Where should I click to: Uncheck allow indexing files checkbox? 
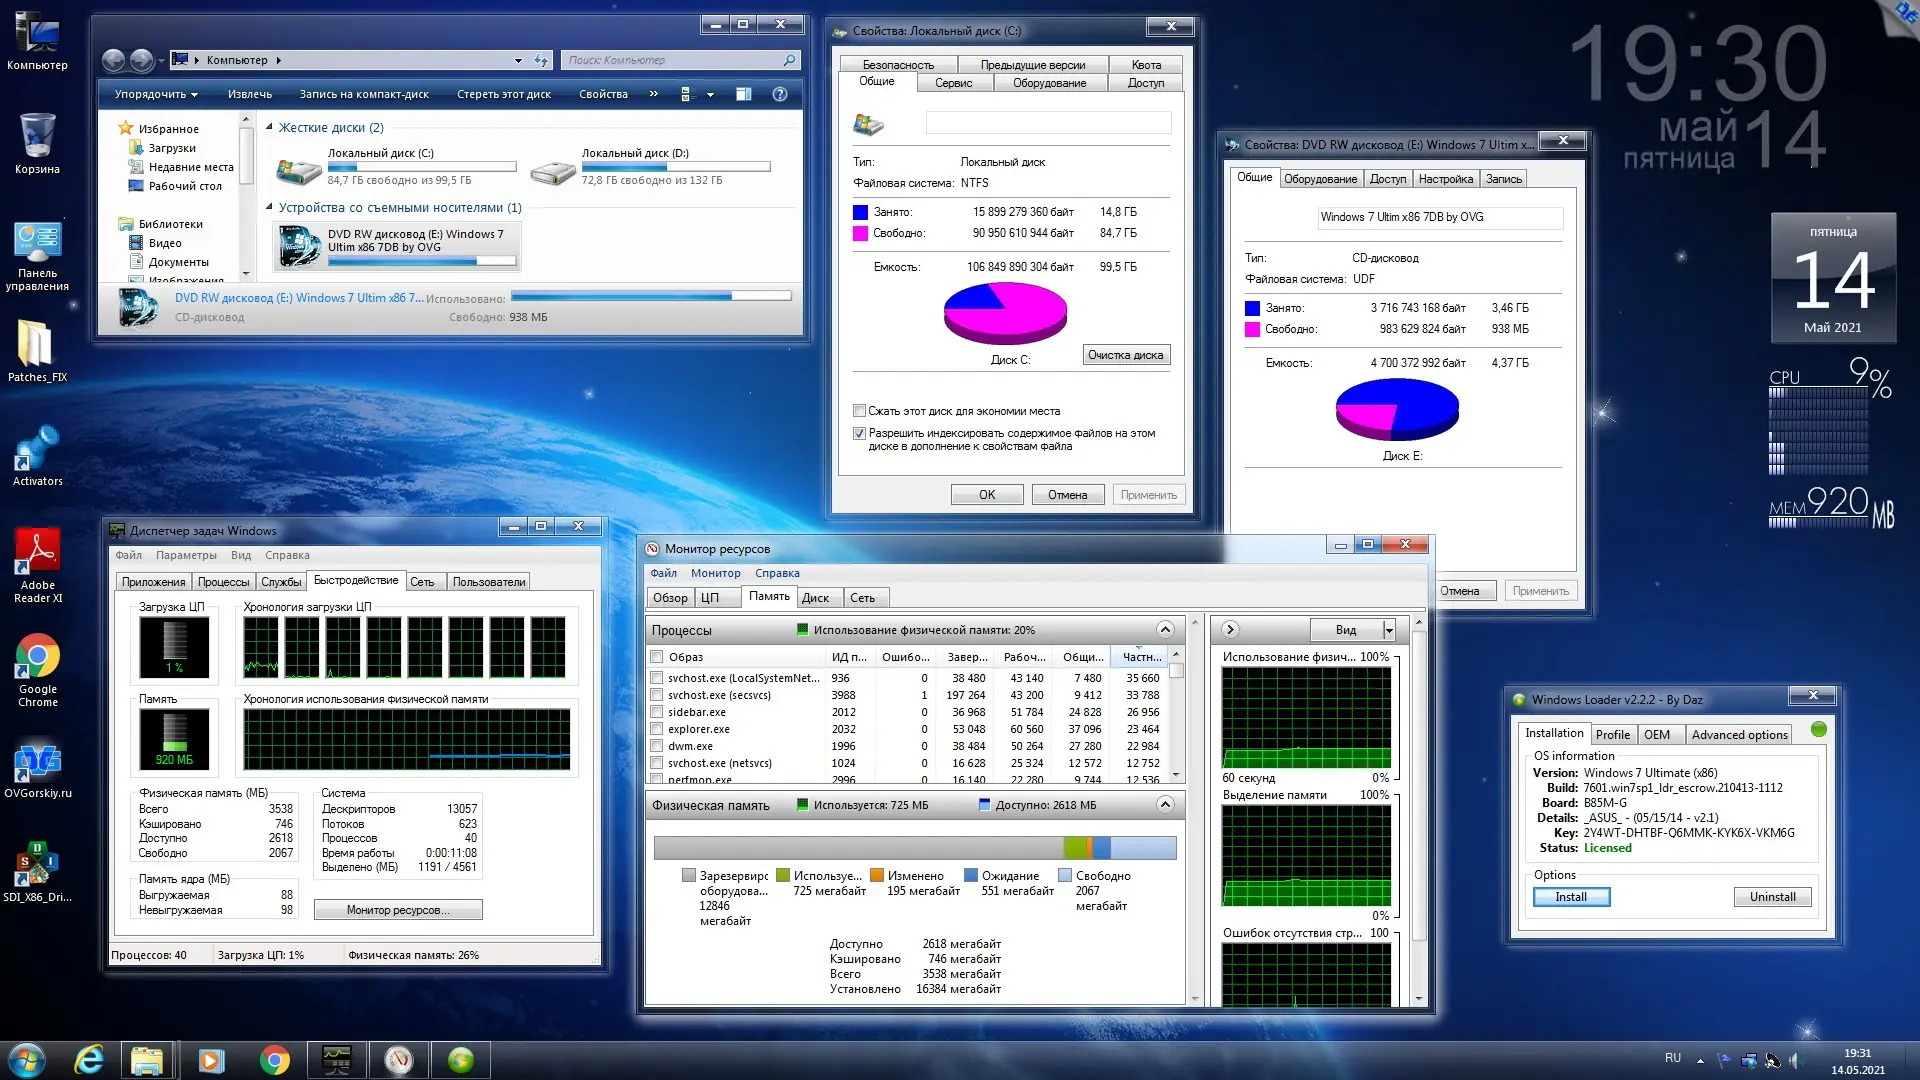[859, 433]
